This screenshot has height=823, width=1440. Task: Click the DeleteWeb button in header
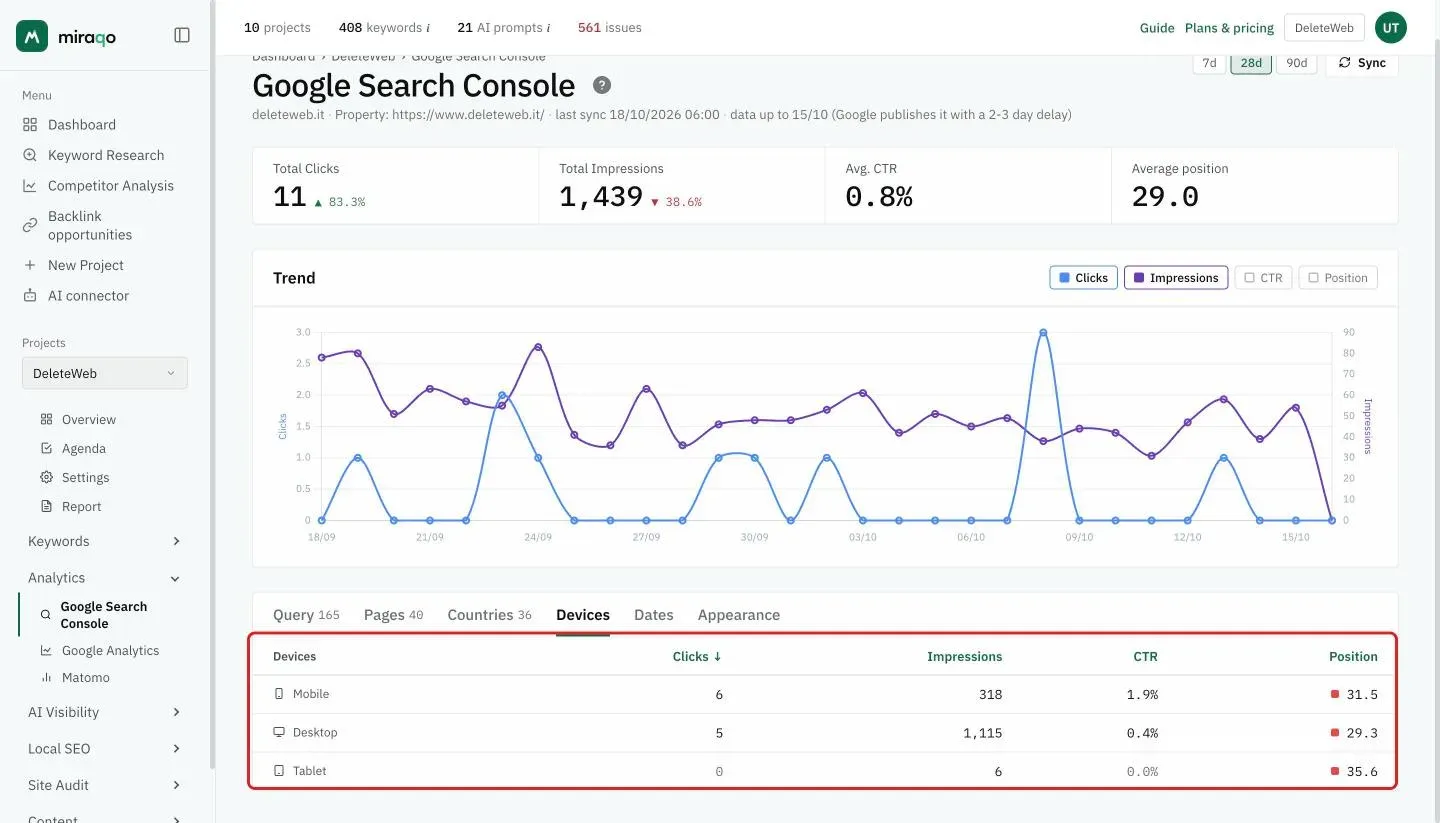pos(1324,28)
